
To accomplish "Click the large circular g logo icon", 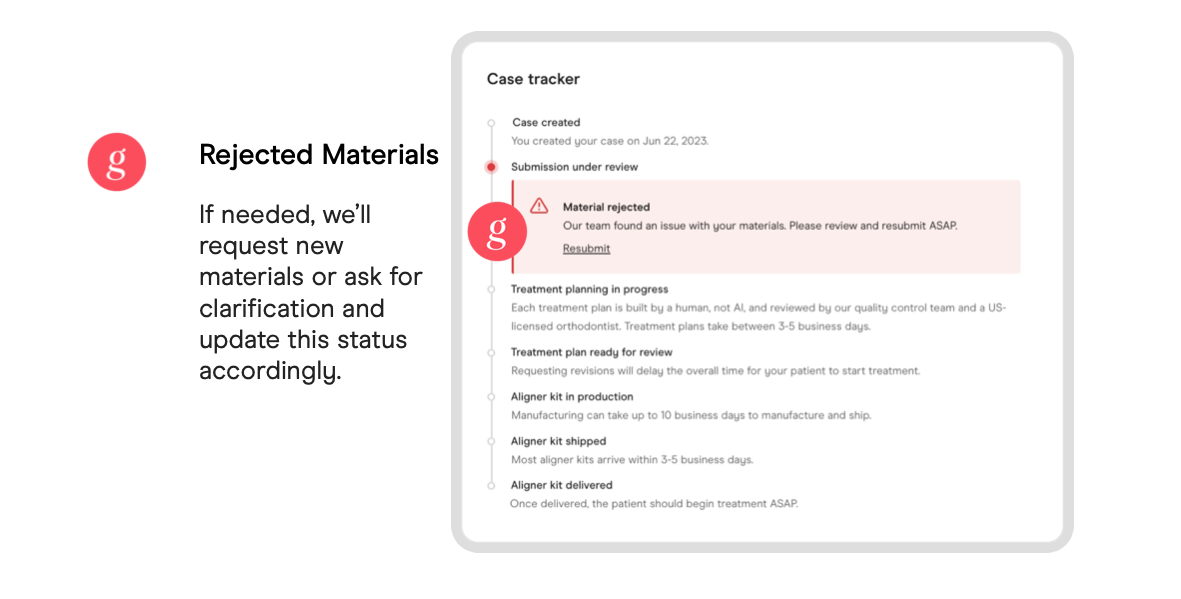I will [x=117, y=161].
